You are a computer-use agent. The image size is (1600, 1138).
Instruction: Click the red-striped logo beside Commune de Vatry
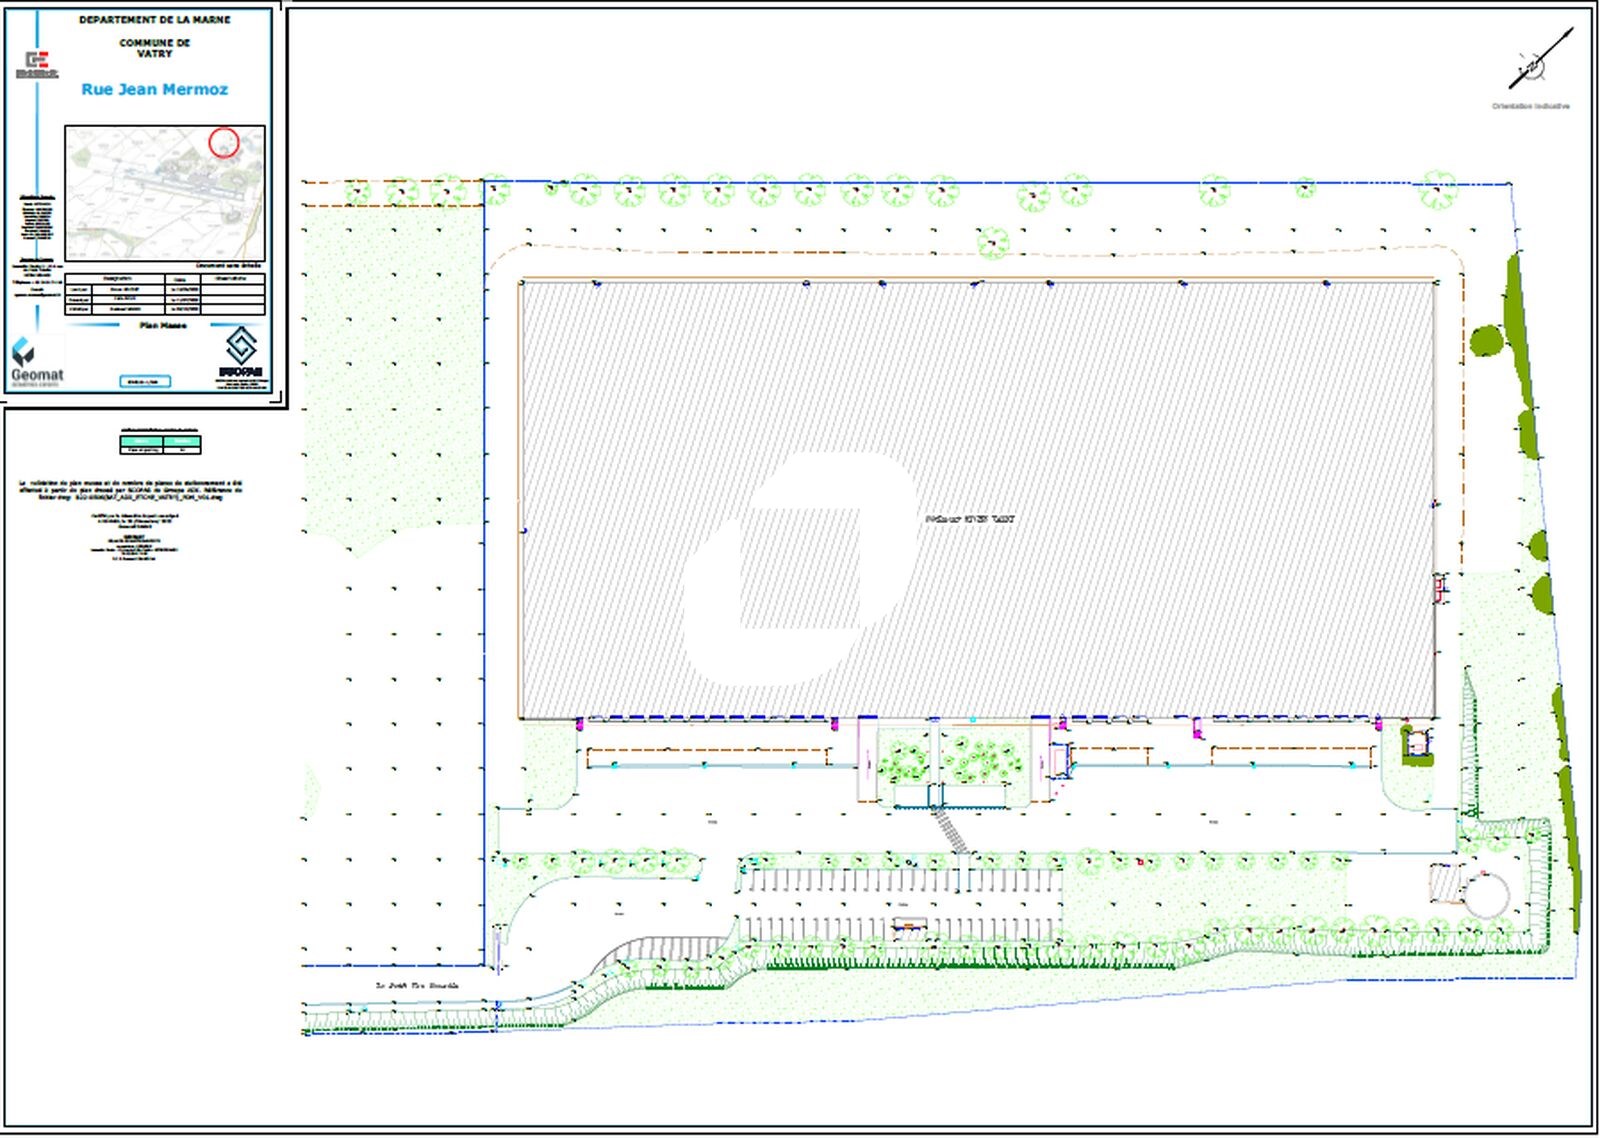coord(36,65)
